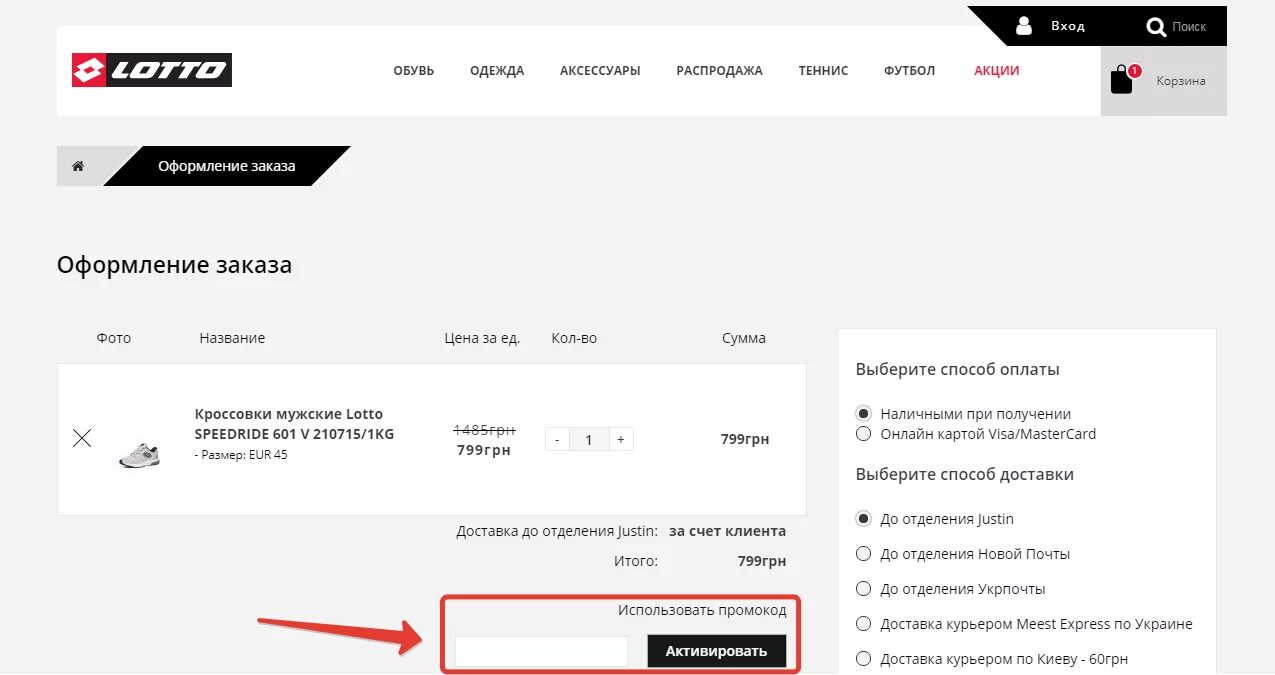Click the Вход login link
This screenshot has width=1275, height=675.
(1067, 26)
